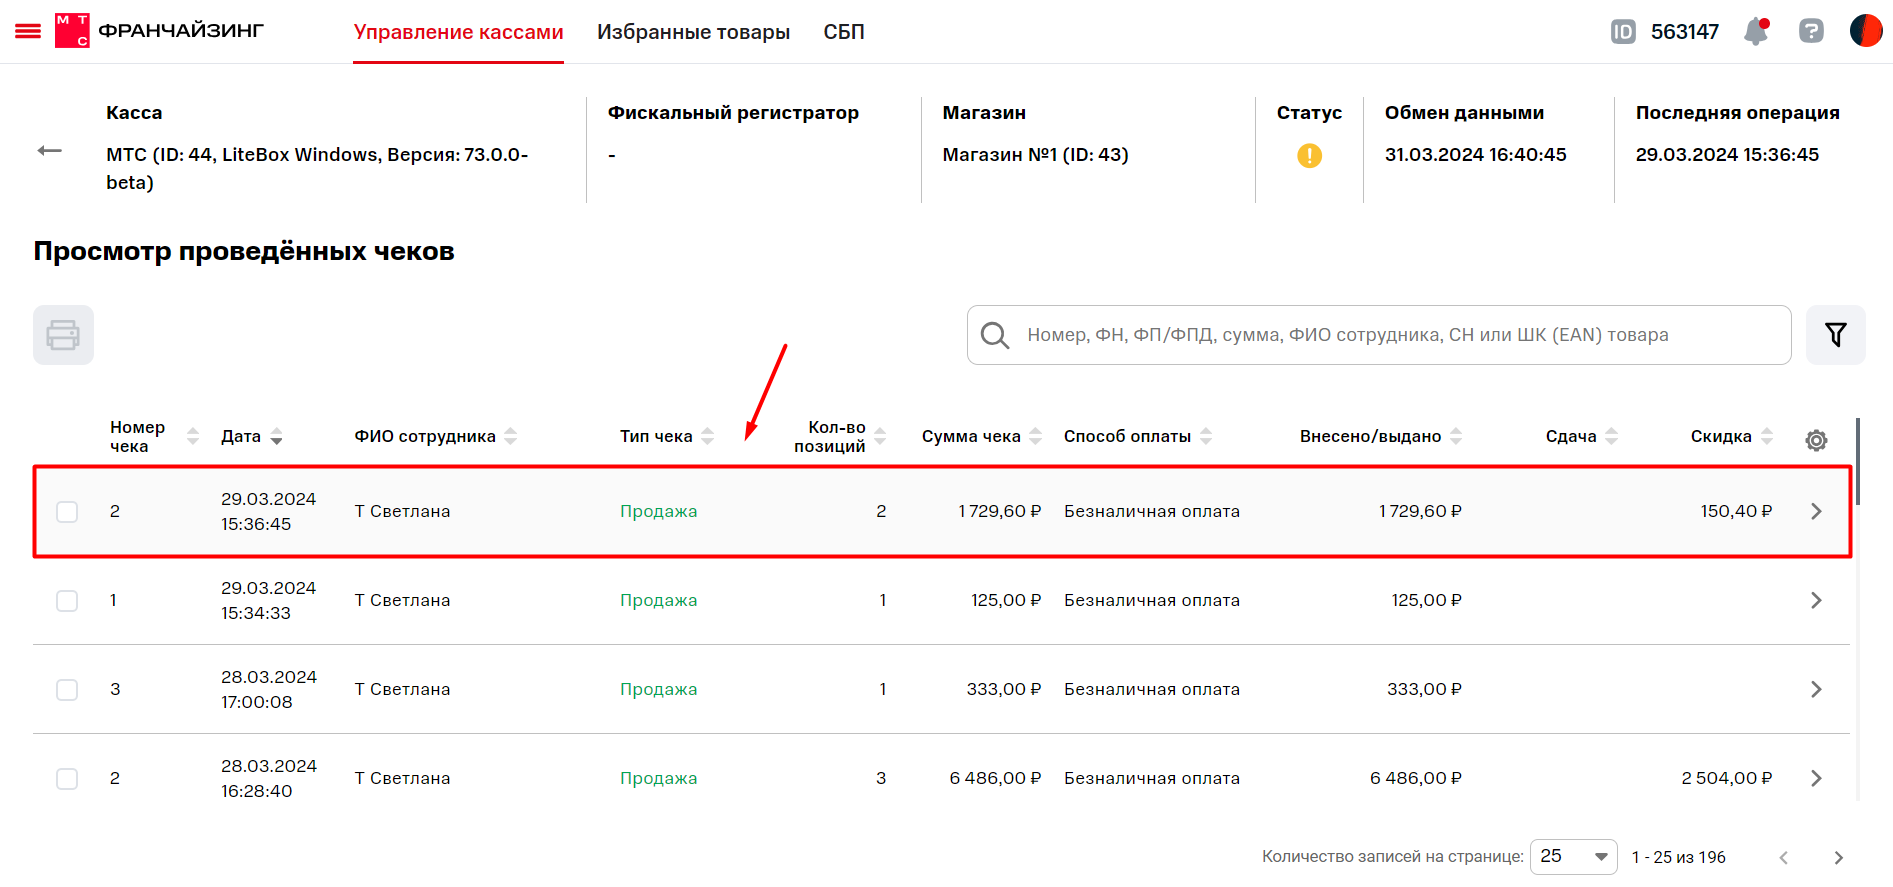Switch to Избранные товары tab
The height and width of the screenshot is (887, 1893).
693,32
